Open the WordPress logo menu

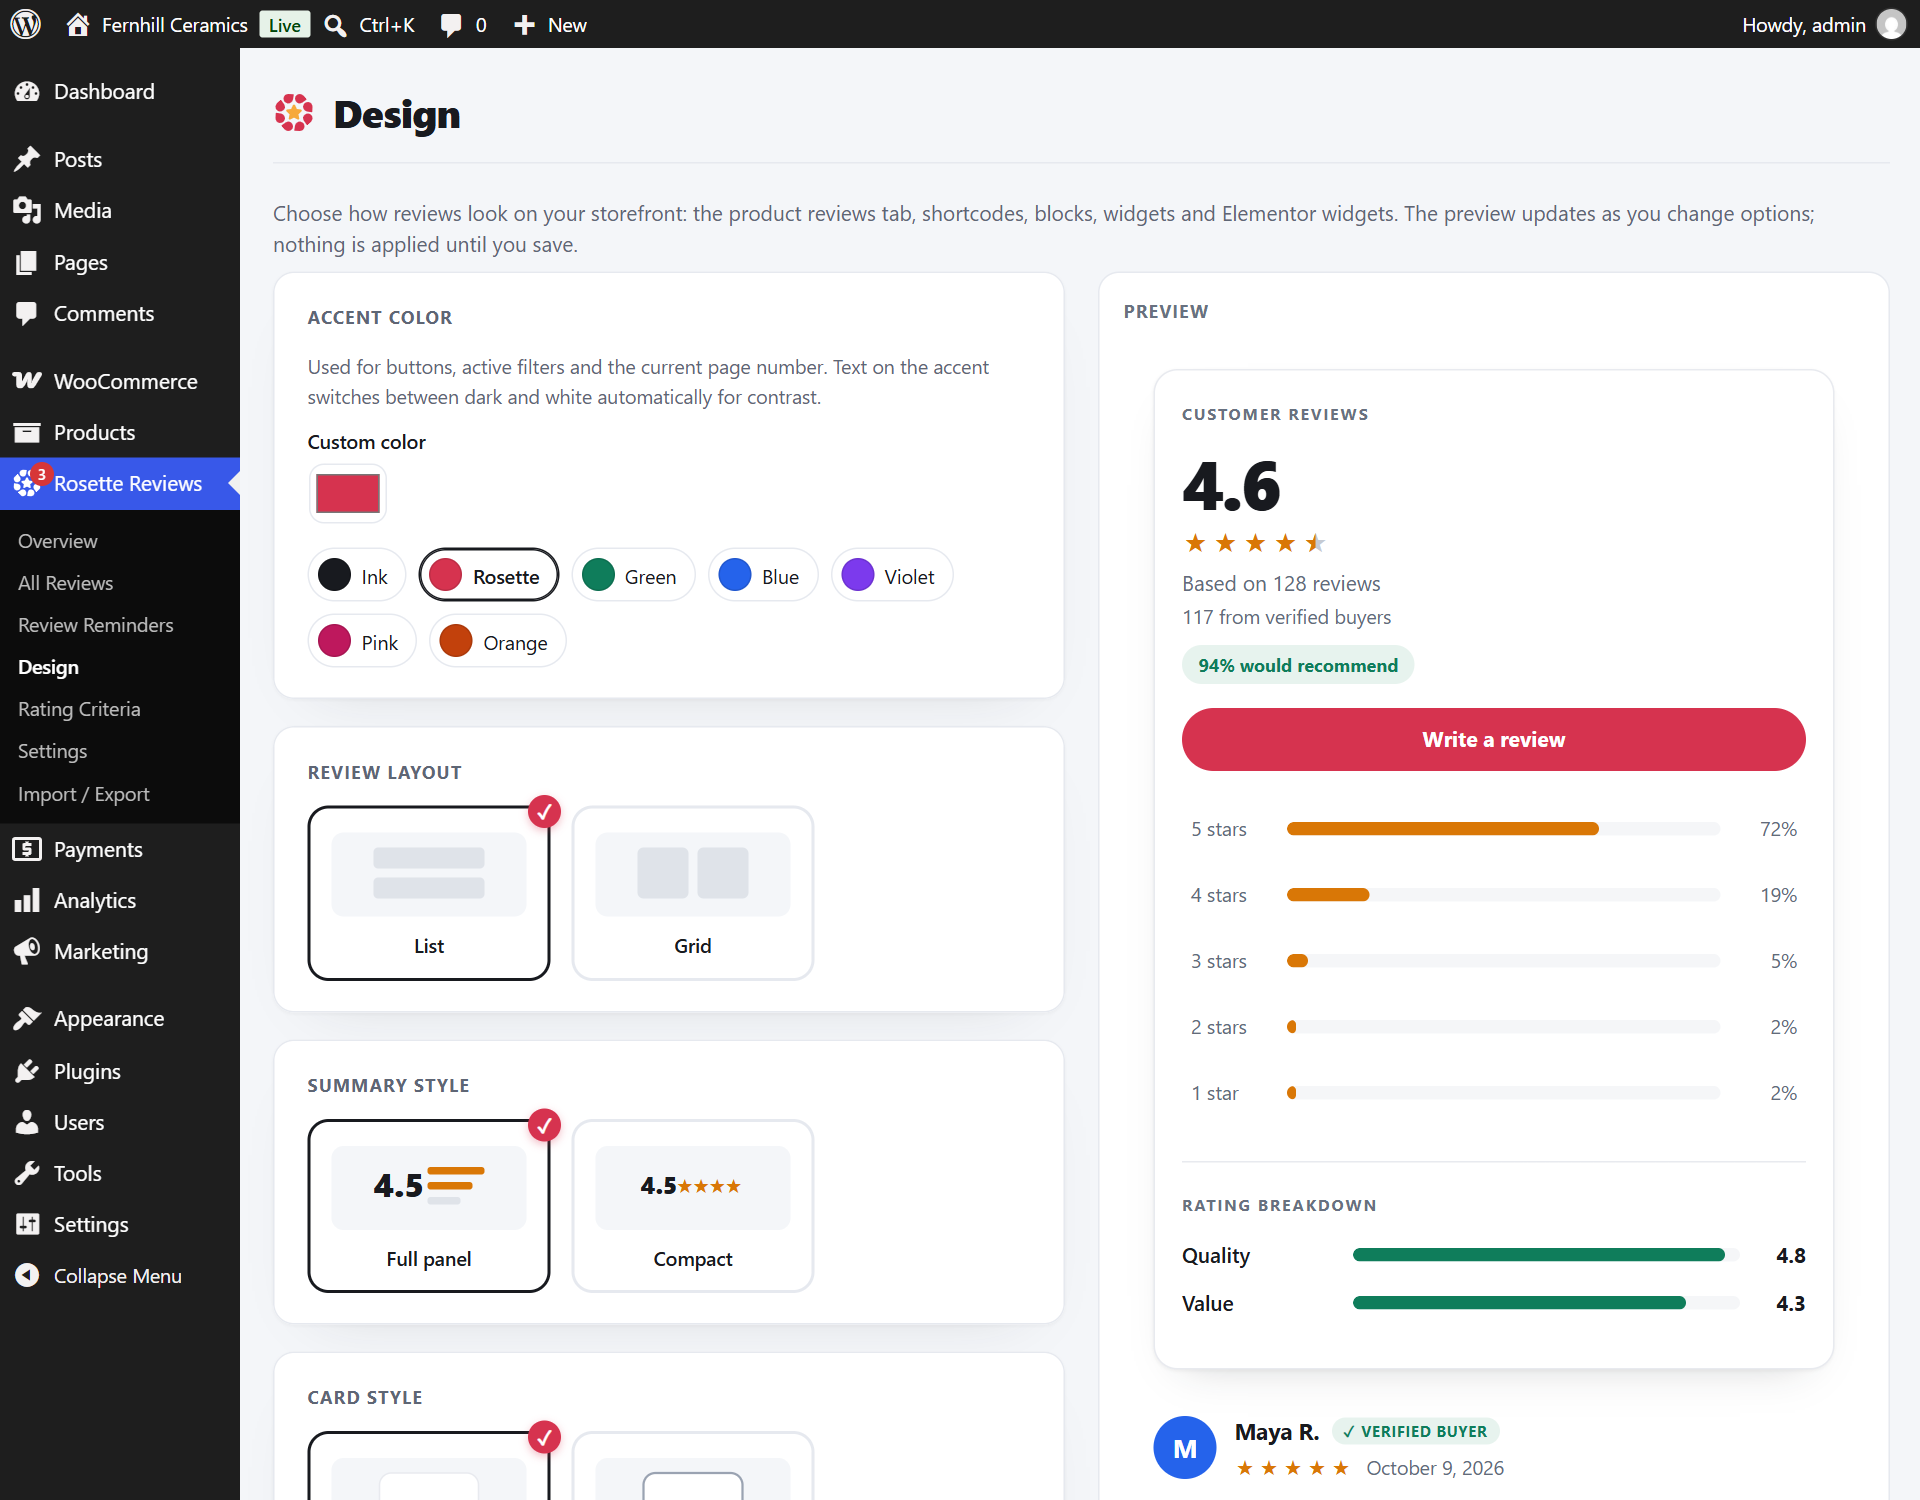[25, 24]
